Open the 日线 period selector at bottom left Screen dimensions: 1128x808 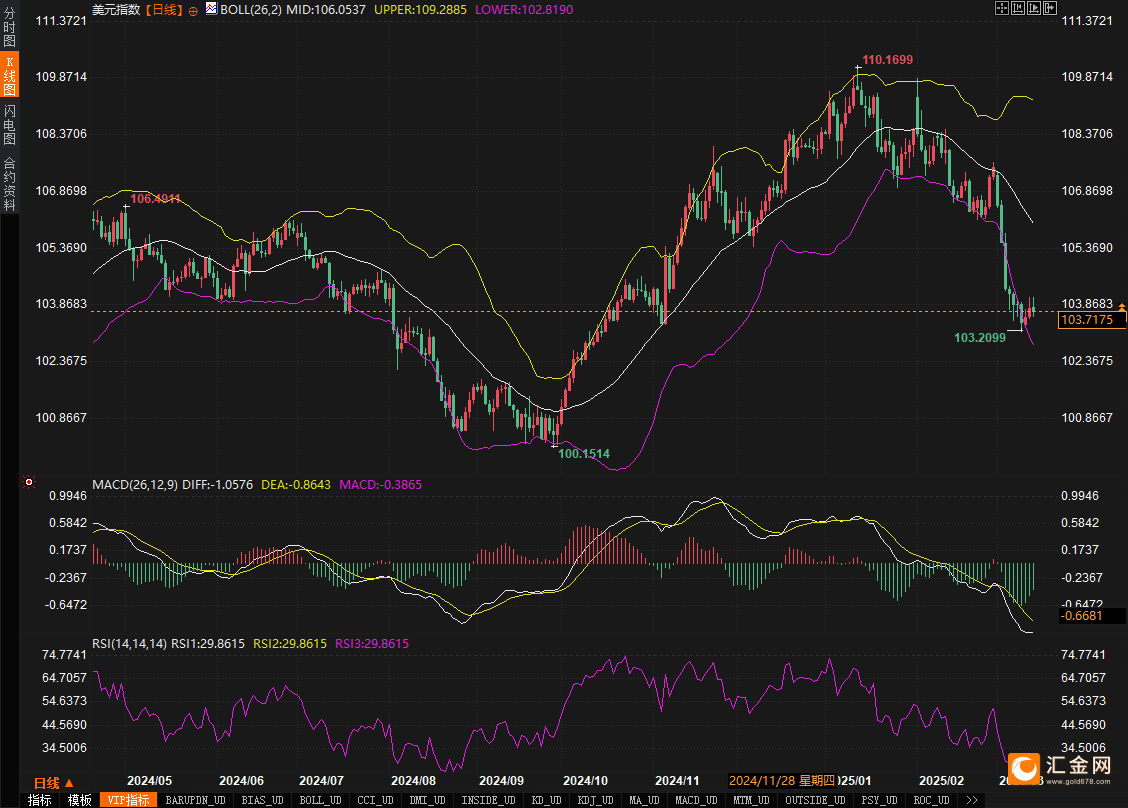[54, 783]
